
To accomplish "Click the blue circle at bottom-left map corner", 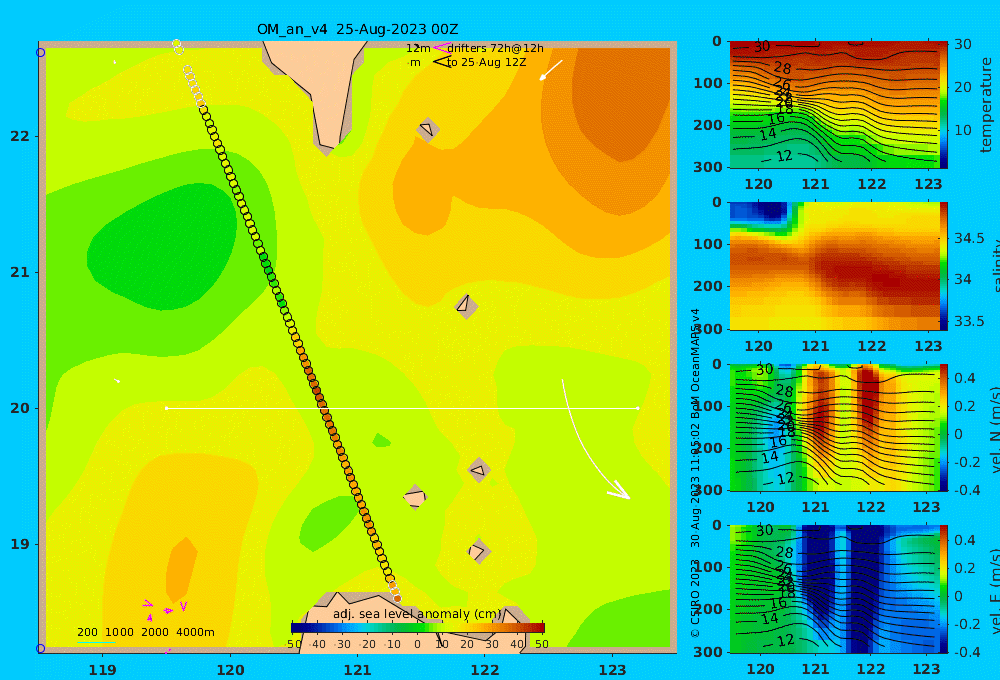I will tap(40, 649).
